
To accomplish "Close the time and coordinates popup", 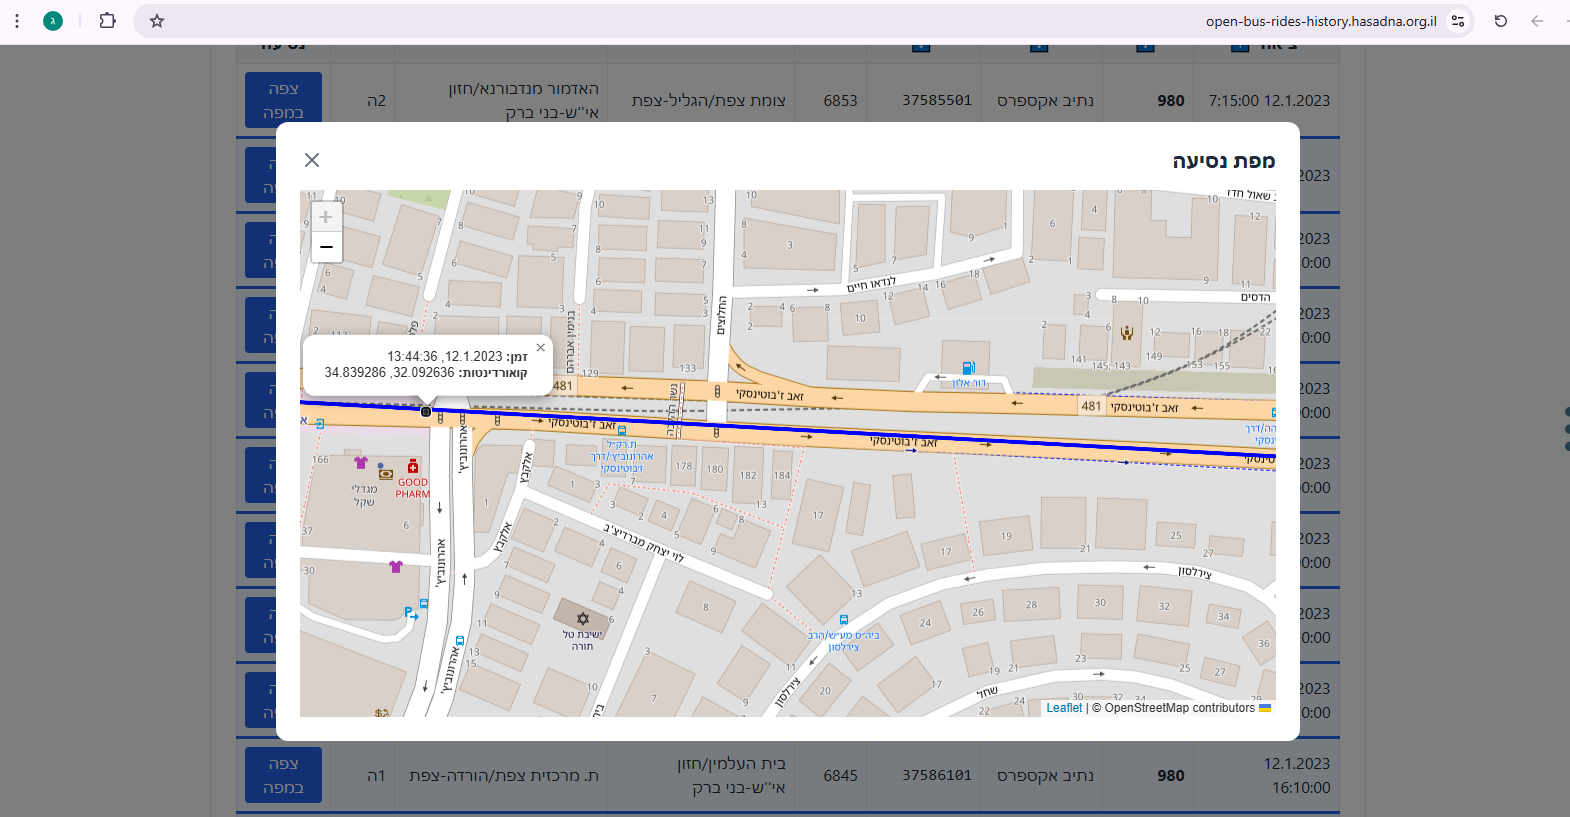I will point(541,348).
